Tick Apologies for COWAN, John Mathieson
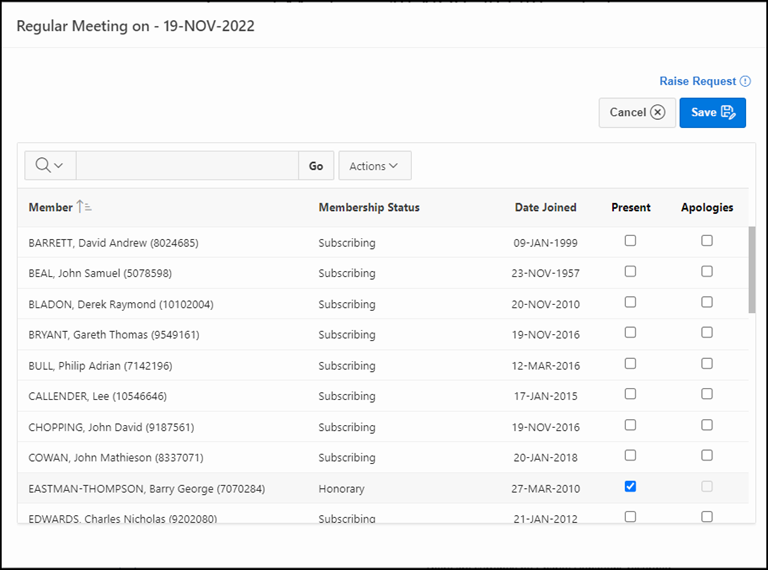This screenshot has width=768, height=570. [707, 456]
